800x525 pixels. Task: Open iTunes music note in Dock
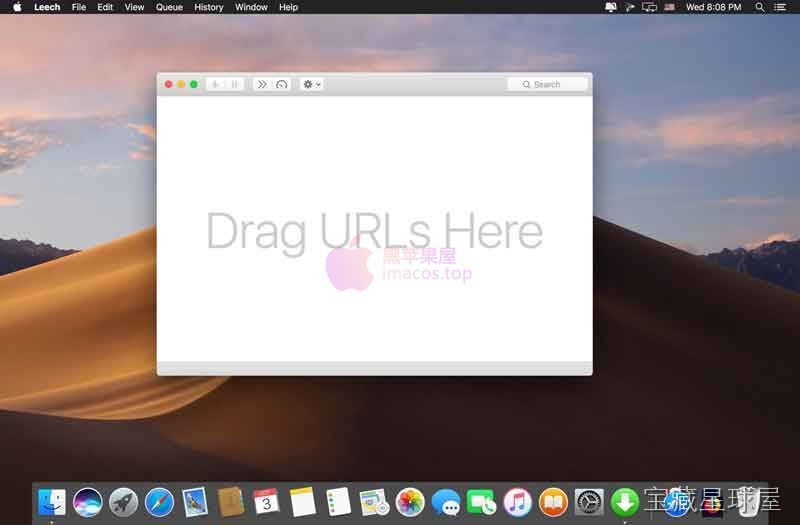tap(517, 502)
